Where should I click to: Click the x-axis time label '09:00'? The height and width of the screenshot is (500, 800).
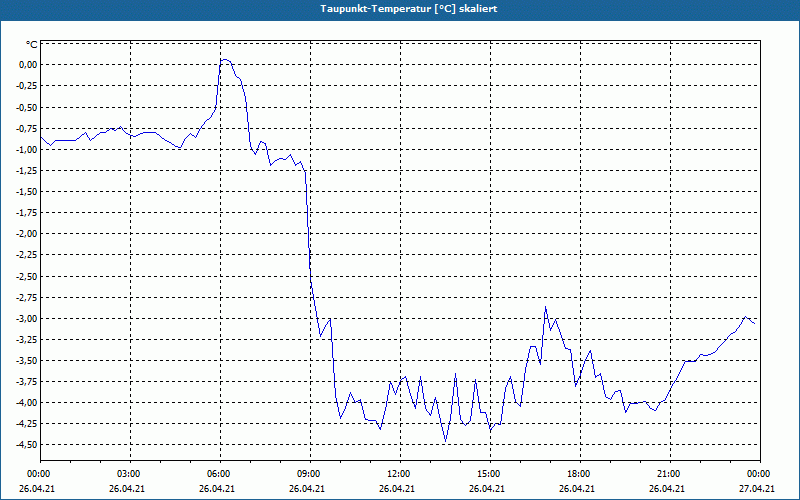point(308,474)
